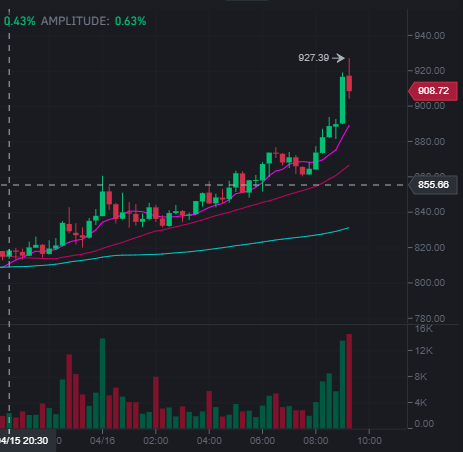Click the 855.66 crosshair price tag
The width and height of the screenshot is (463, 452).
click(x=433, y=185)
